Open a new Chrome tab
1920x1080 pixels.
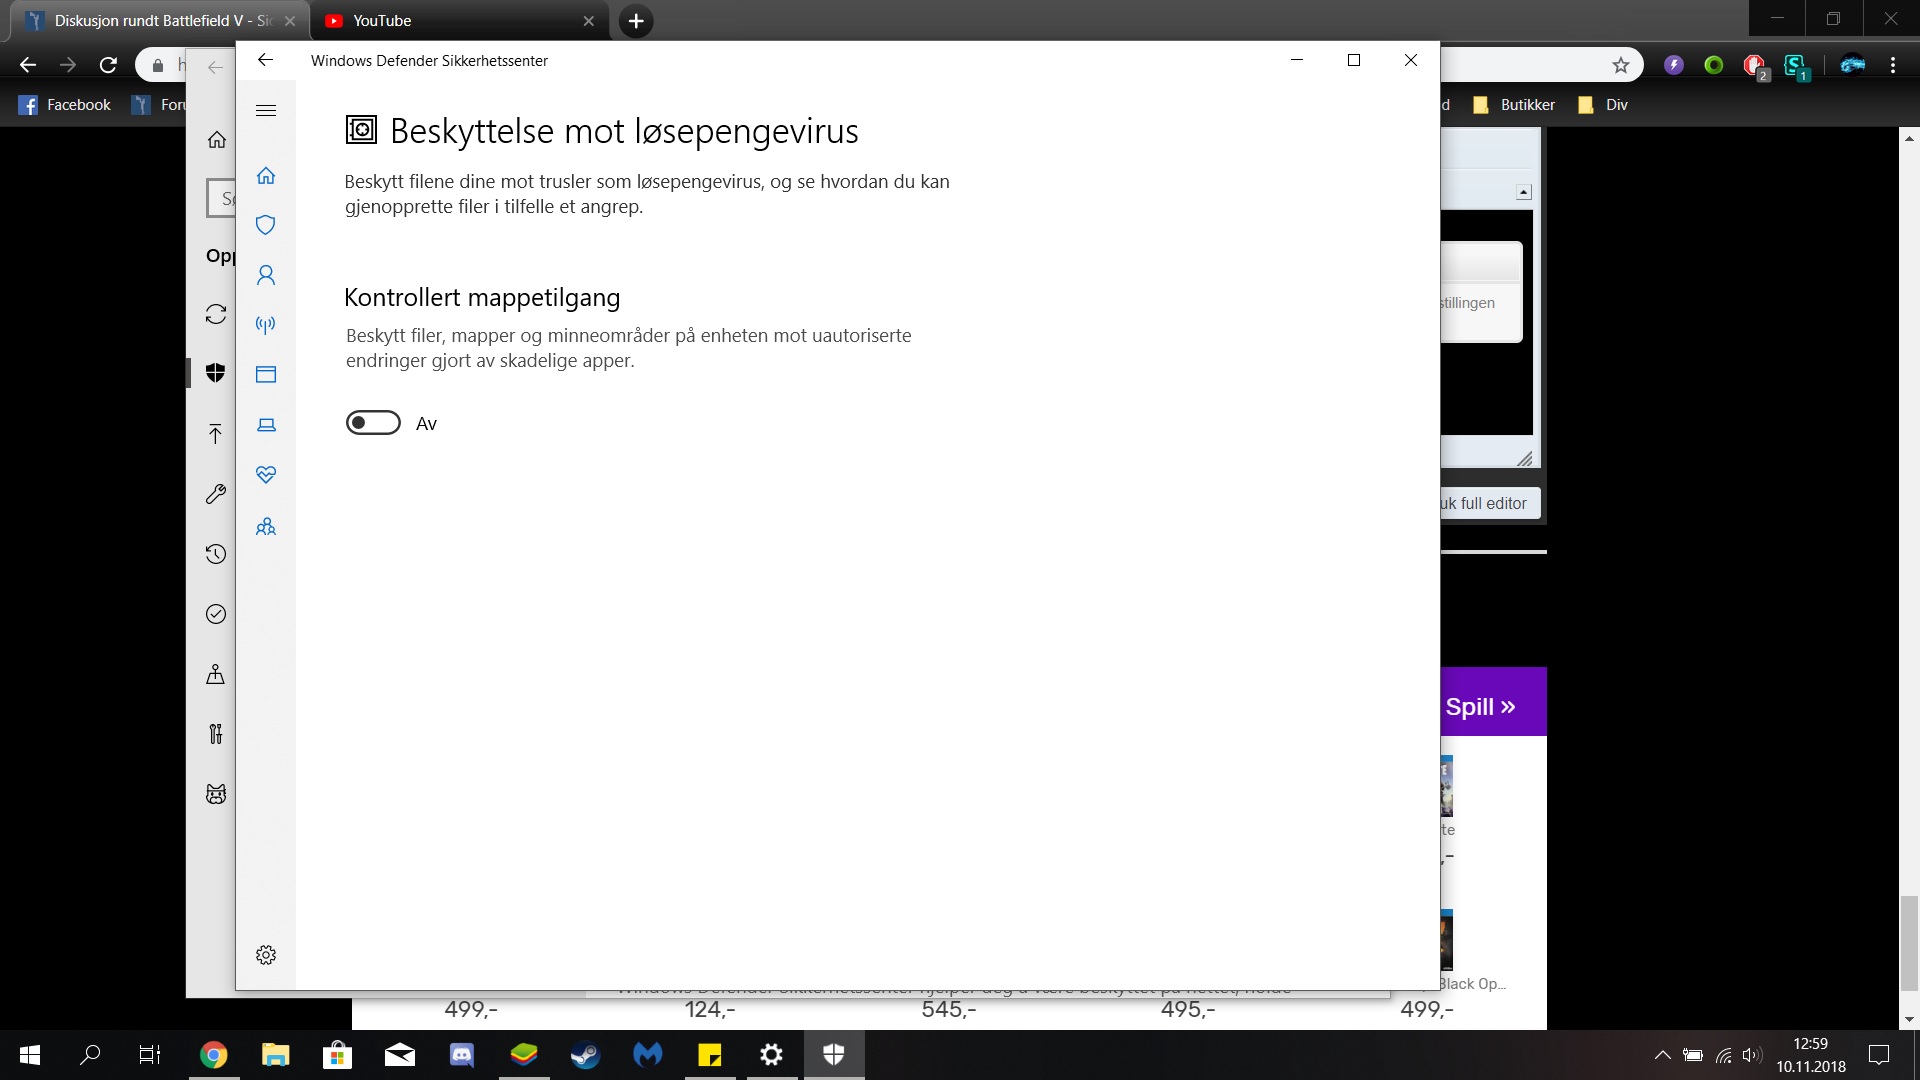636,20
